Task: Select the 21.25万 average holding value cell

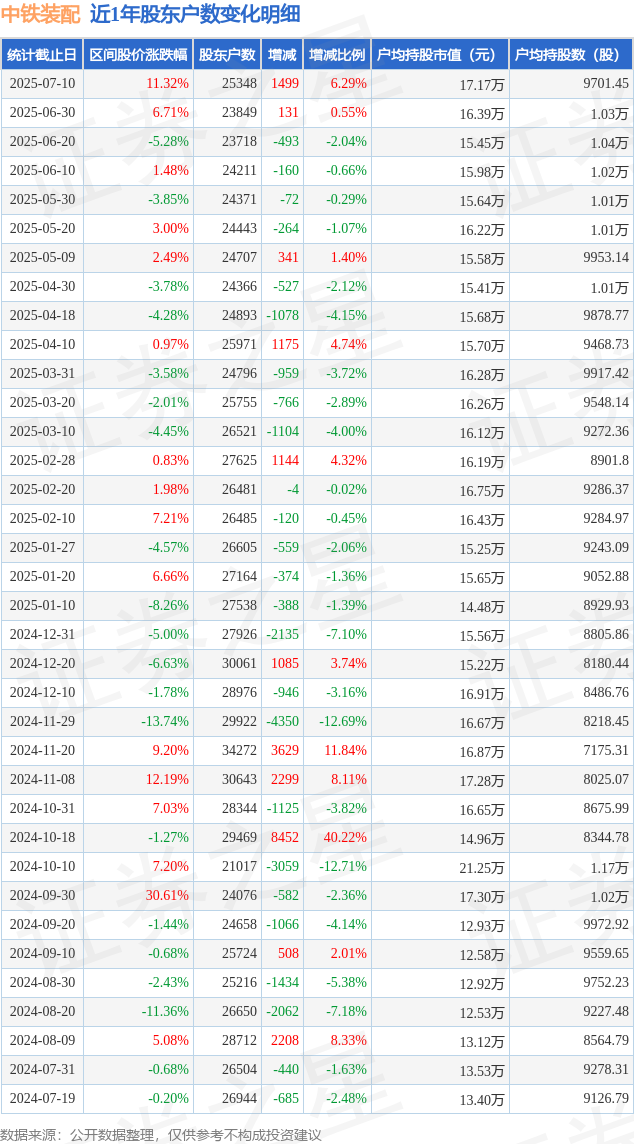Action: [484, 866]
